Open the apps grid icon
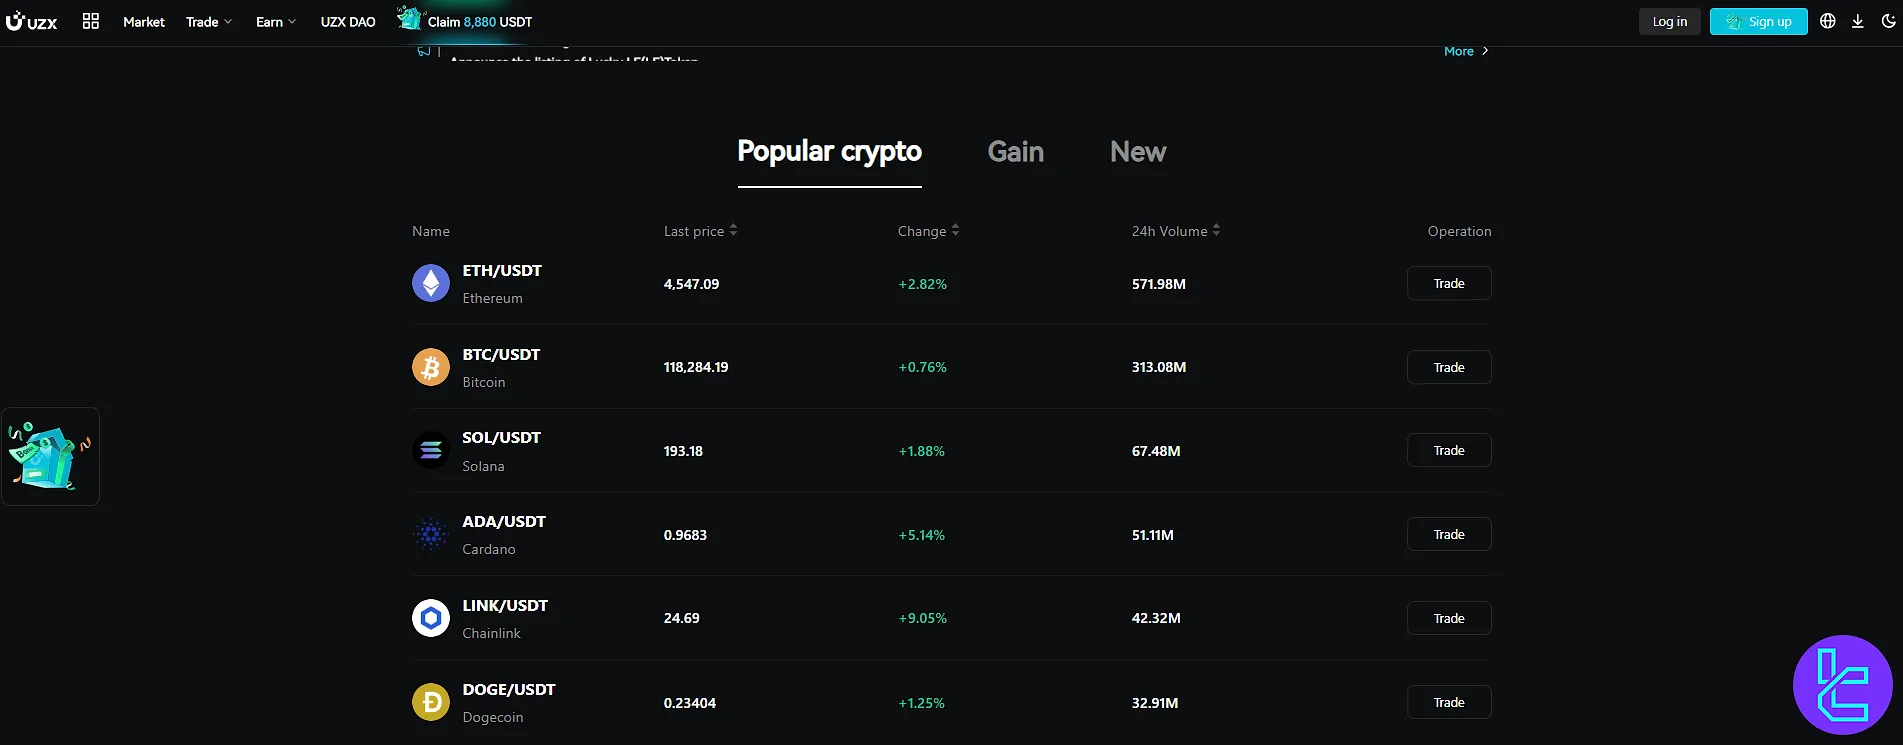 tap(91, 21)
